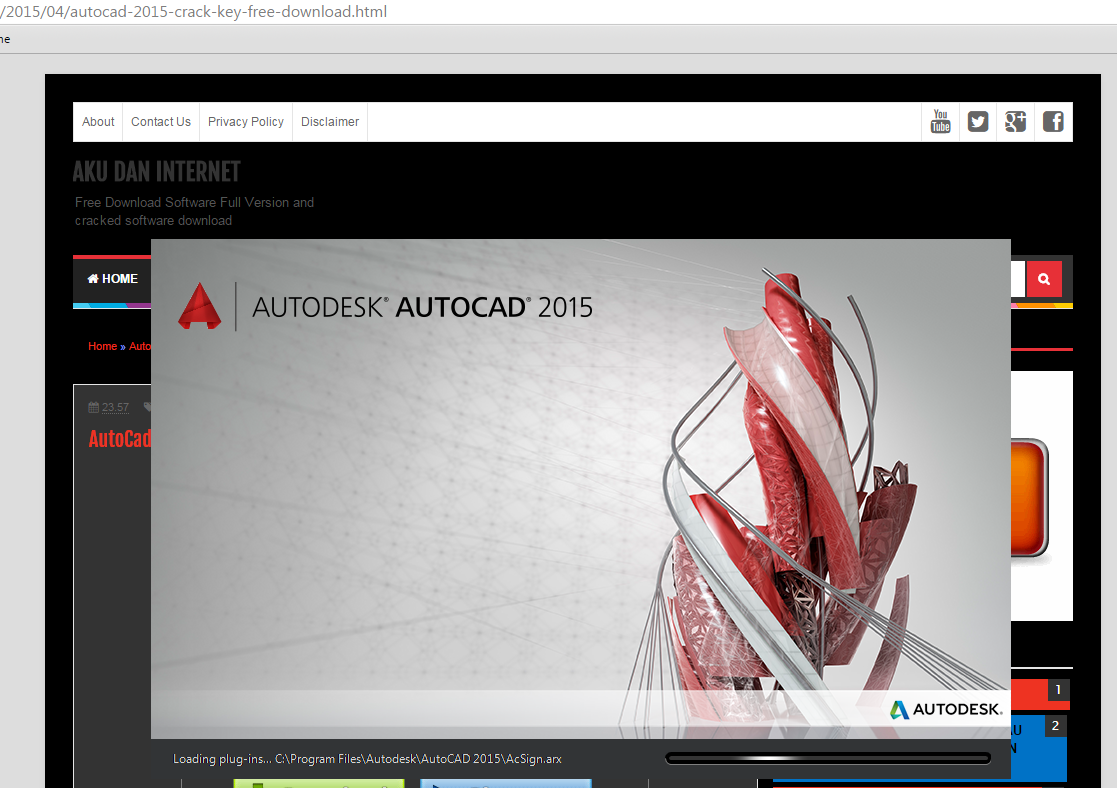This screenshot has width=1117, height=788.
Task: Click the AutoCAD 2015 splash screen image
Action: (x=581, y=489)
